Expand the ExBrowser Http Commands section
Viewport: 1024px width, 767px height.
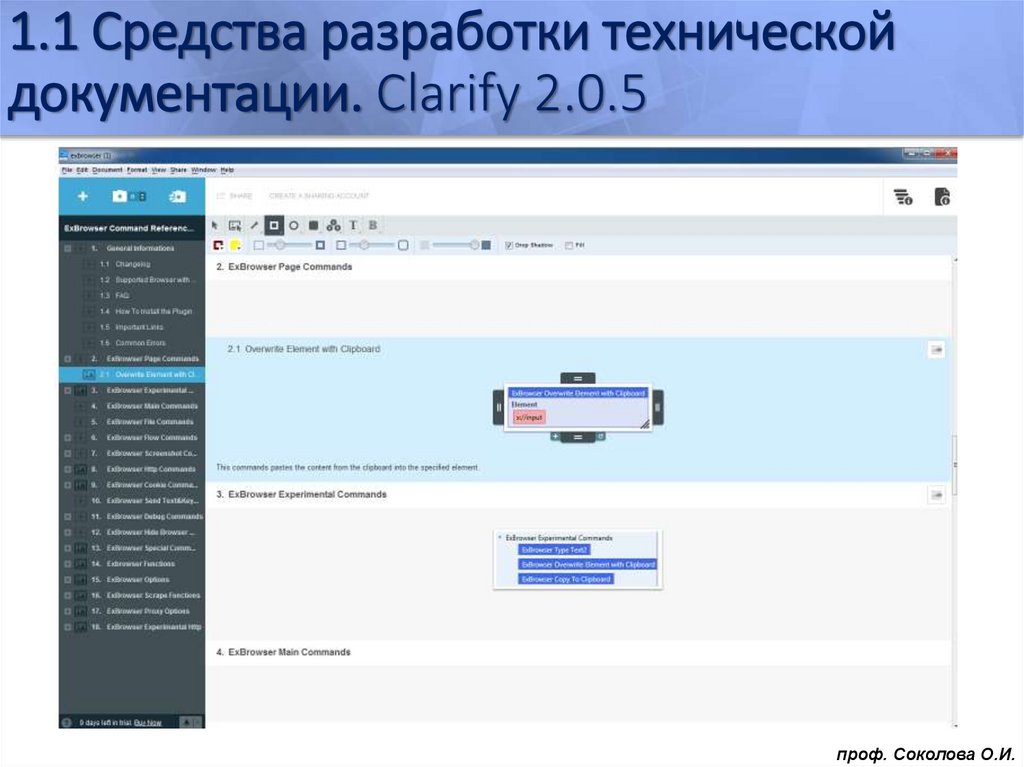pos(66,468)
